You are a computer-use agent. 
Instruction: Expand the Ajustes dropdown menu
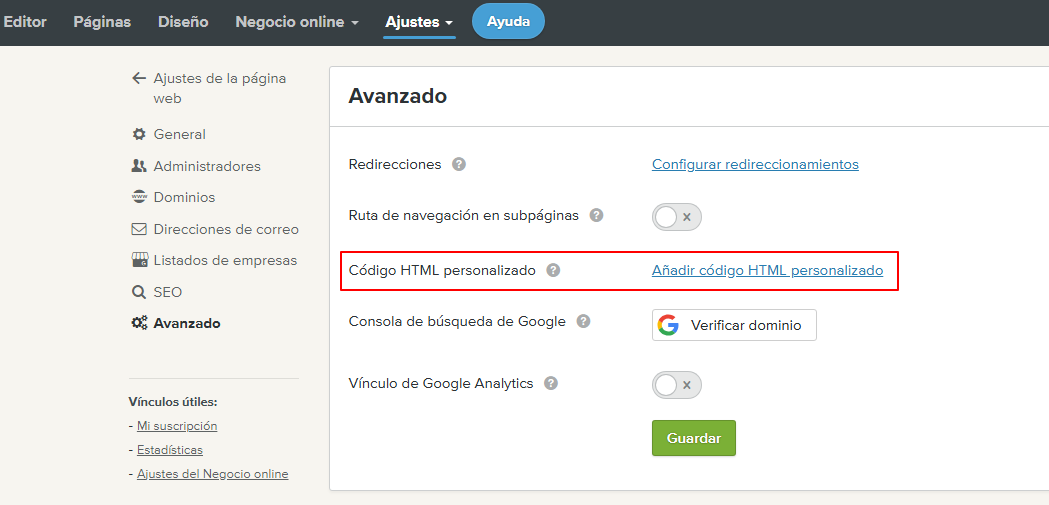[x=419, y=22]
